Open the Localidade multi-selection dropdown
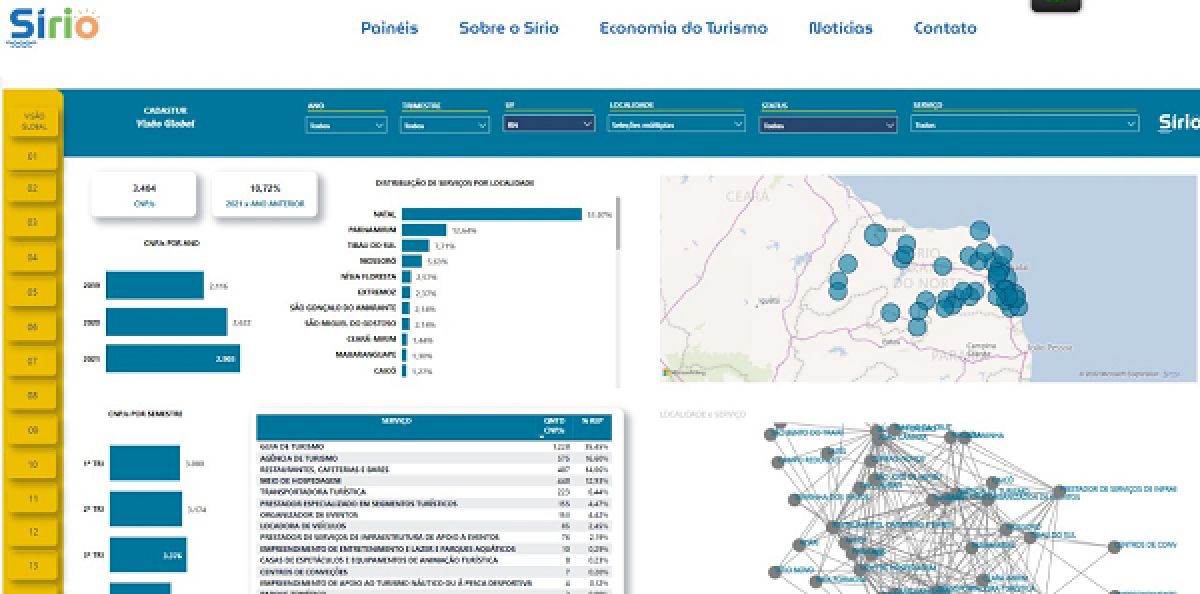This screenshot has width=1200, height=594. [676, 125]
